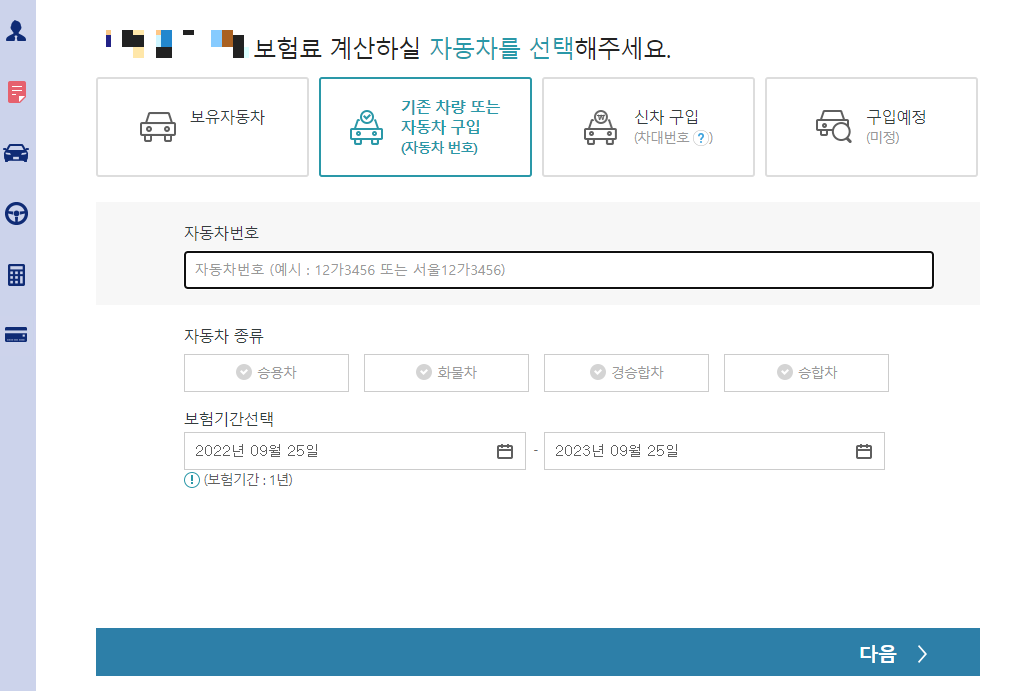Focus the 자동차번호 input field

pos(558,270)
